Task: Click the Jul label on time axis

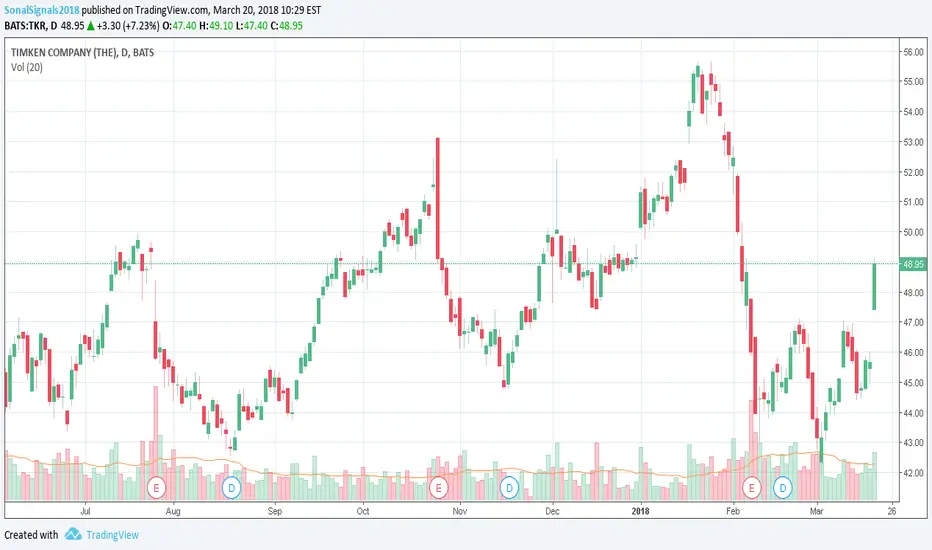Action: pyautogui.click(x=85, y=511)
